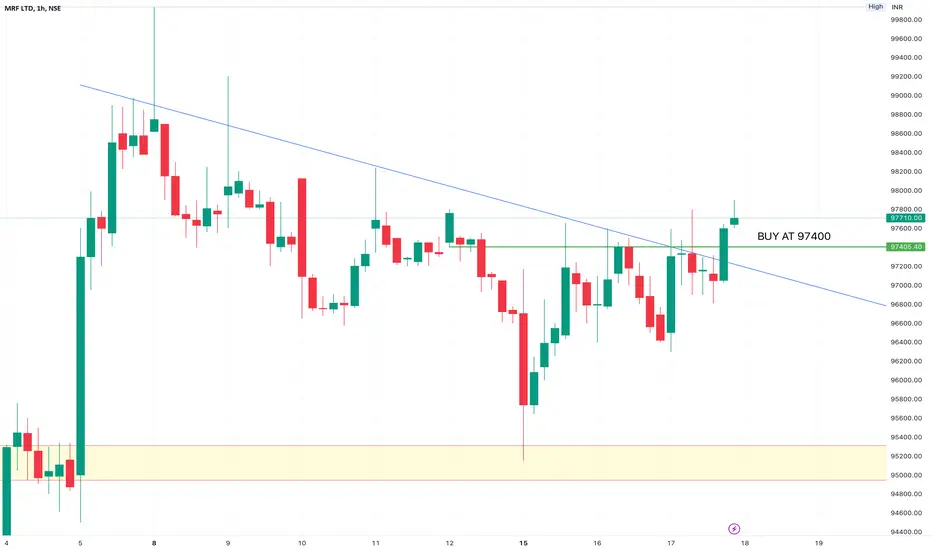This screenshot has height=550, width=932.
Task: Click the green 97405.40 price line label
Action: point(906,247)
